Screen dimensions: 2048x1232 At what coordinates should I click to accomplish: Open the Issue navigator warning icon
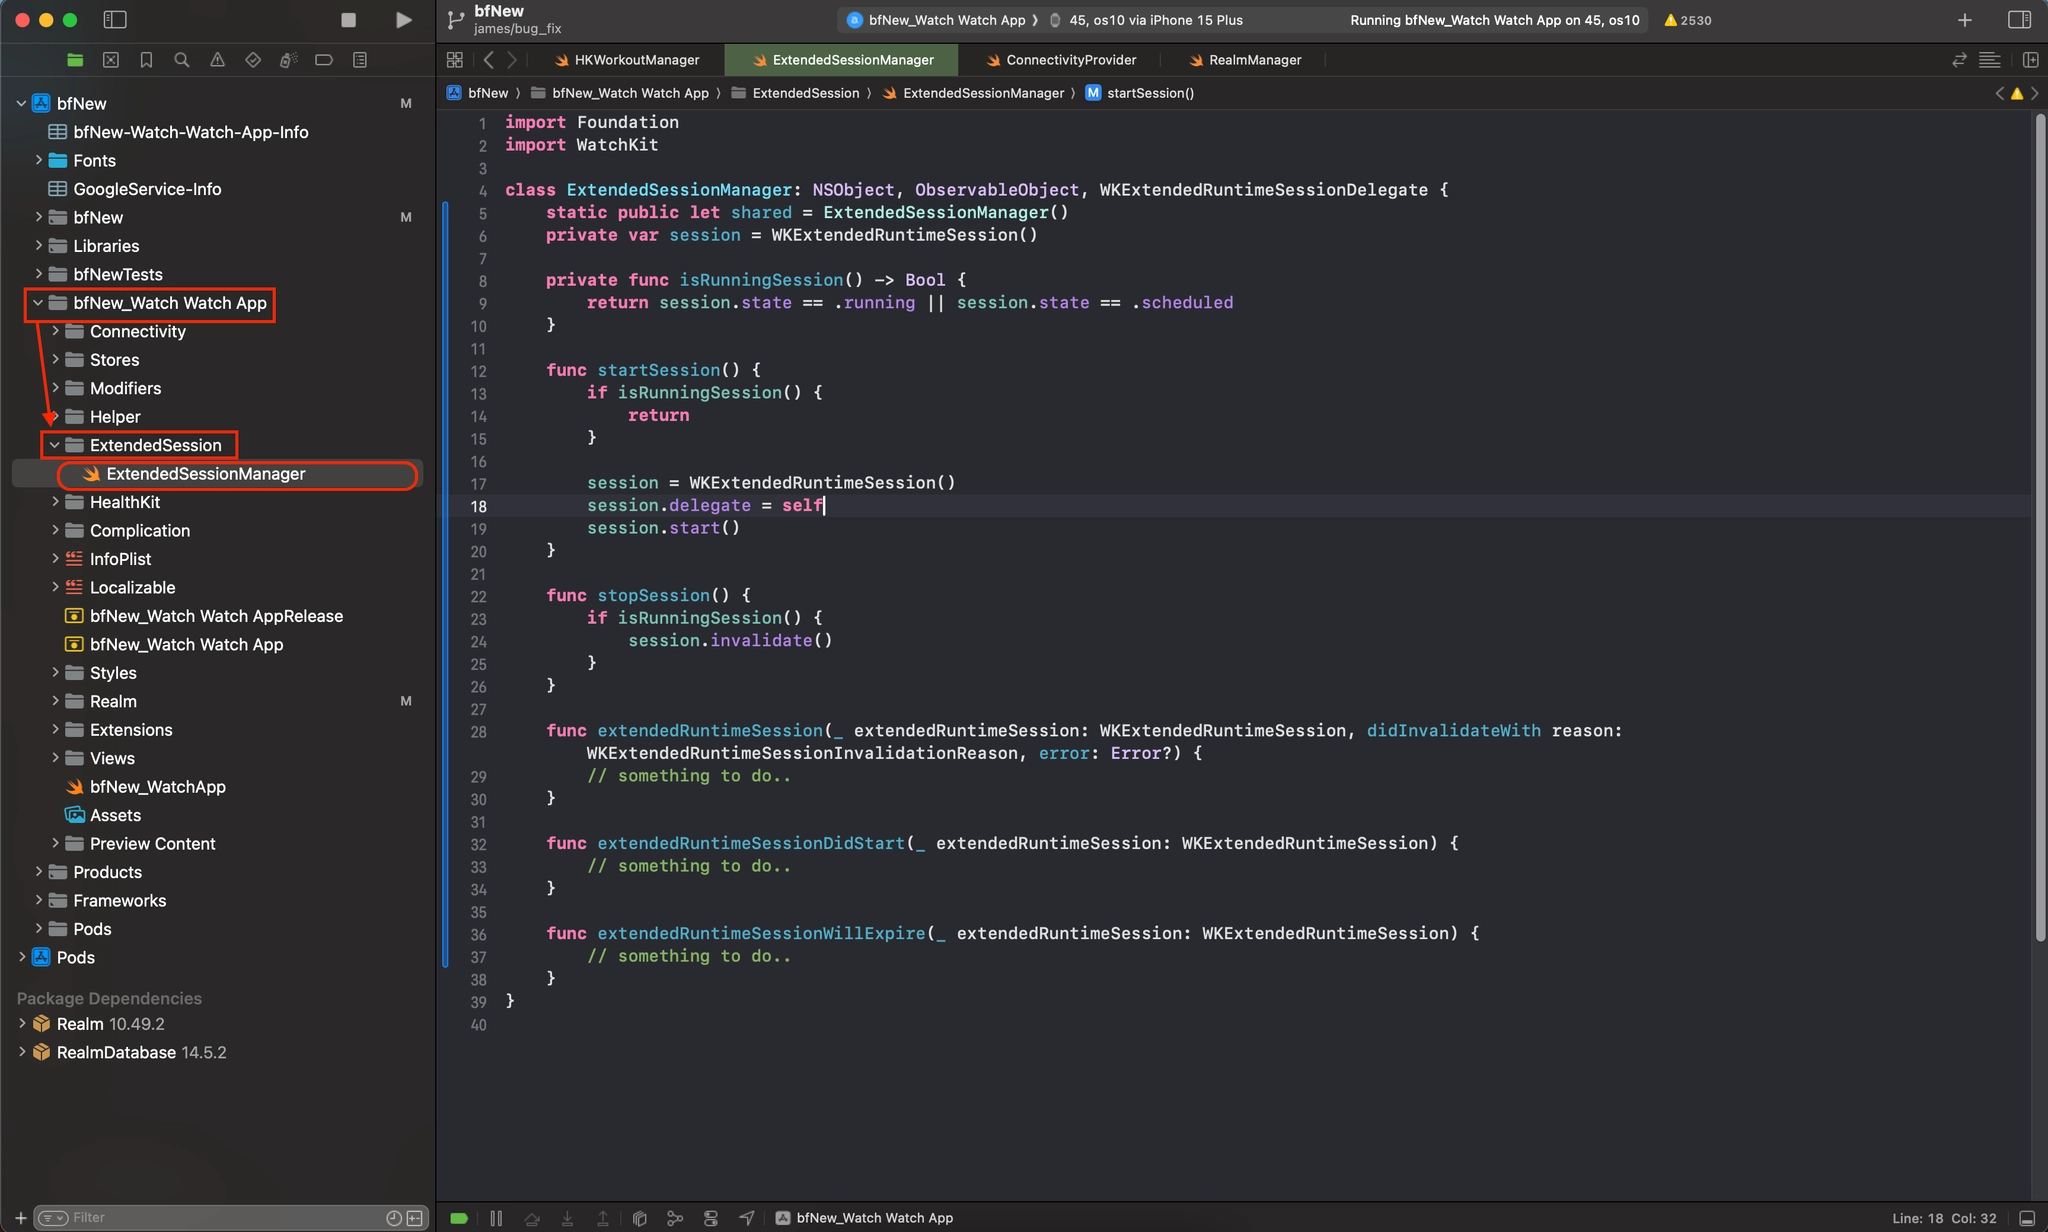[217, 60]
